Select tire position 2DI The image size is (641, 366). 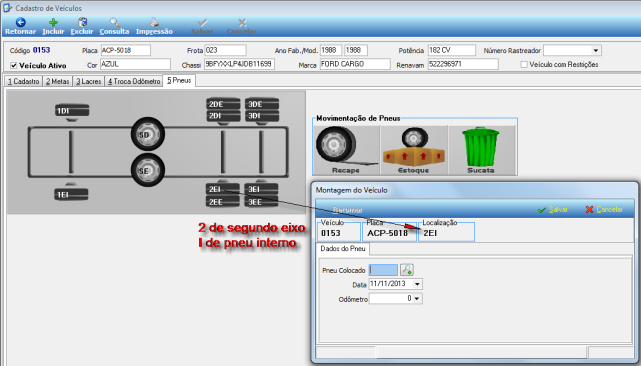(223, 116)
